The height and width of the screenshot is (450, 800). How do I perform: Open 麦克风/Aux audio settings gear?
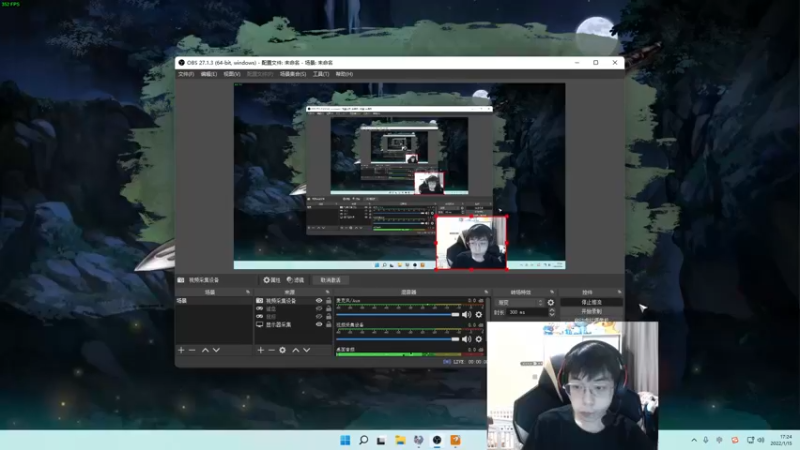point(479,315)
